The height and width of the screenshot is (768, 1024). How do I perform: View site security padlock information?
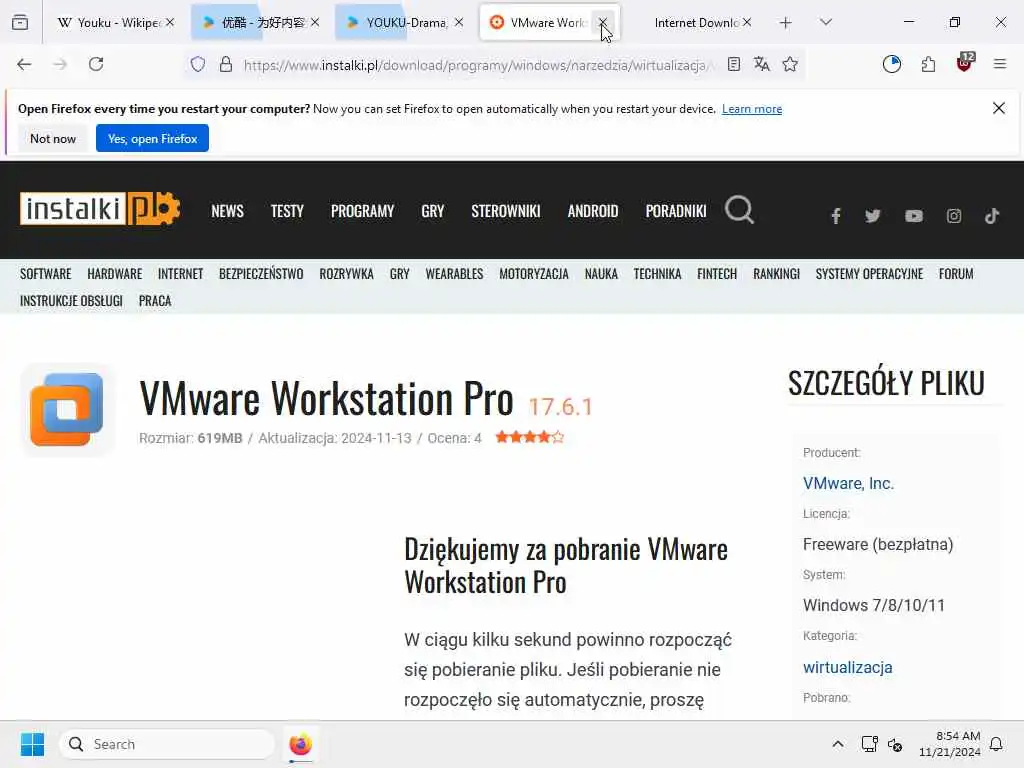[x=226, y=64]
